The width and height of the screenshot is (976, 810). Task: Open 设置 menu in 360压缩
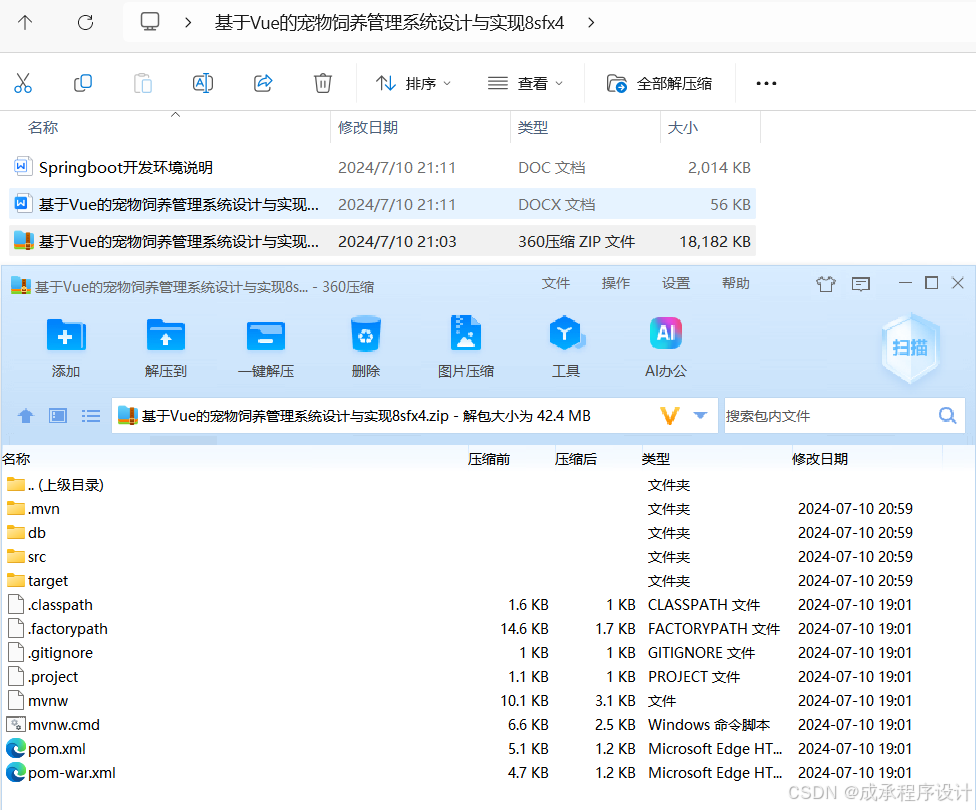[x=676, y=283]
